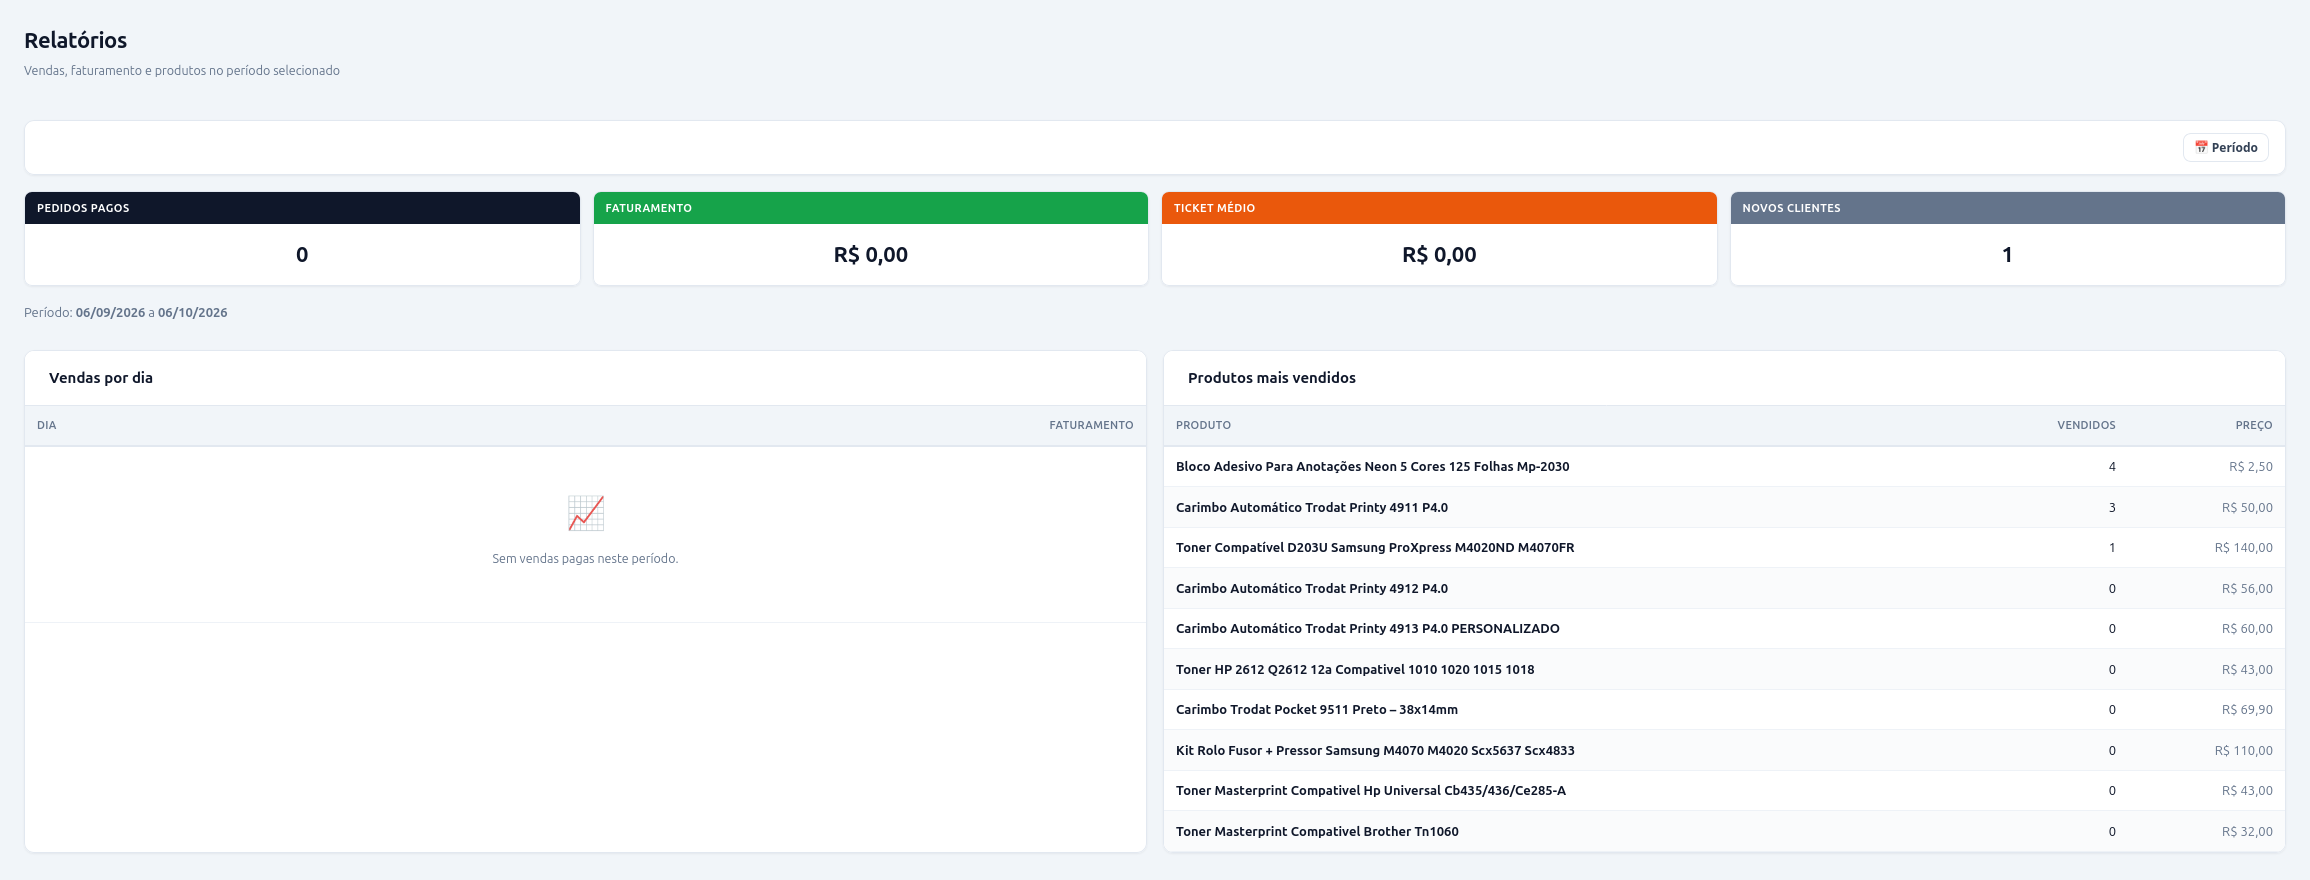Click the FATURAMENTO green card header
Image resolution: width=2310 pixels, height=880 pixels.
[x=871, y=208]
